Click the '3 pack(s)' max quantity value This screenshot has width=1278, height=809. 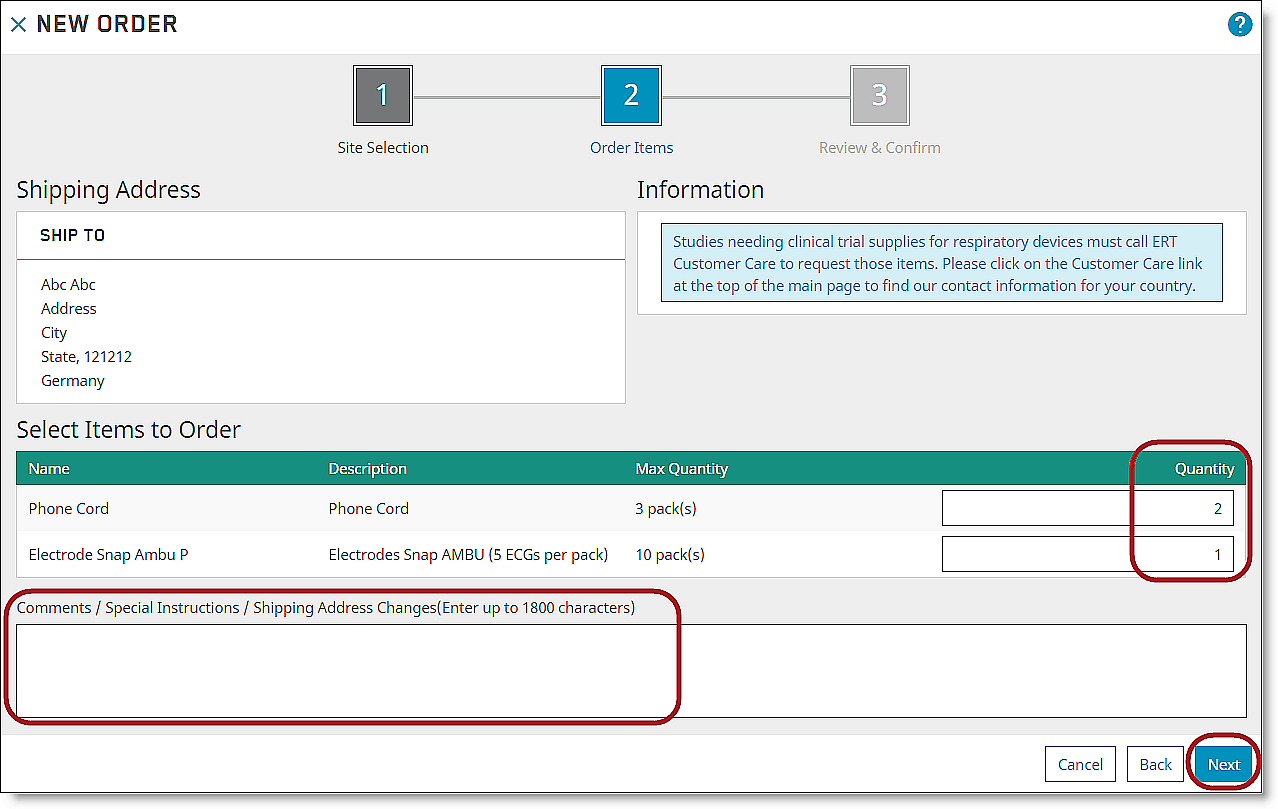(666, 508)
